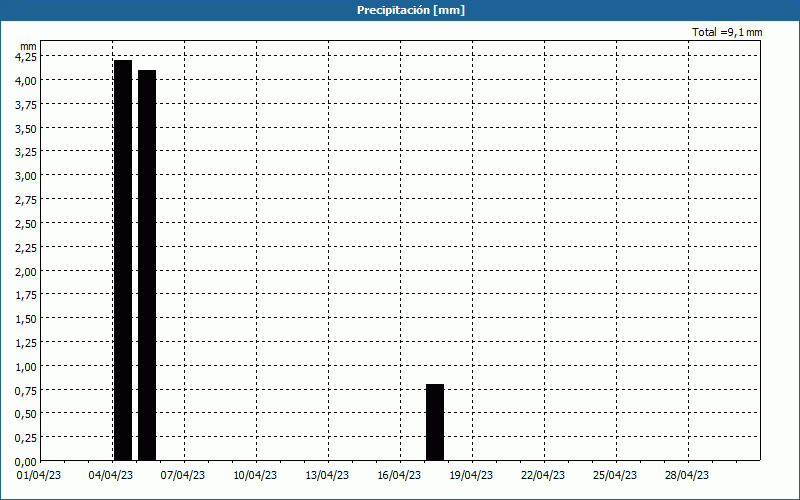
Task: Select the 0,80 mm bar for 17/04/23
Action: pos(435,422)
